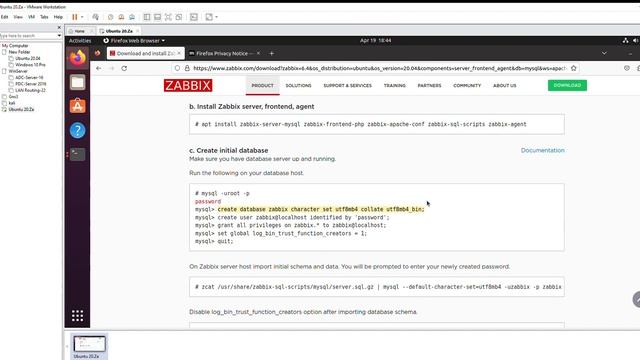Screen dimensions: 640x360
Task: Open the VMware VM menu
Action: [x=31, y=17]
